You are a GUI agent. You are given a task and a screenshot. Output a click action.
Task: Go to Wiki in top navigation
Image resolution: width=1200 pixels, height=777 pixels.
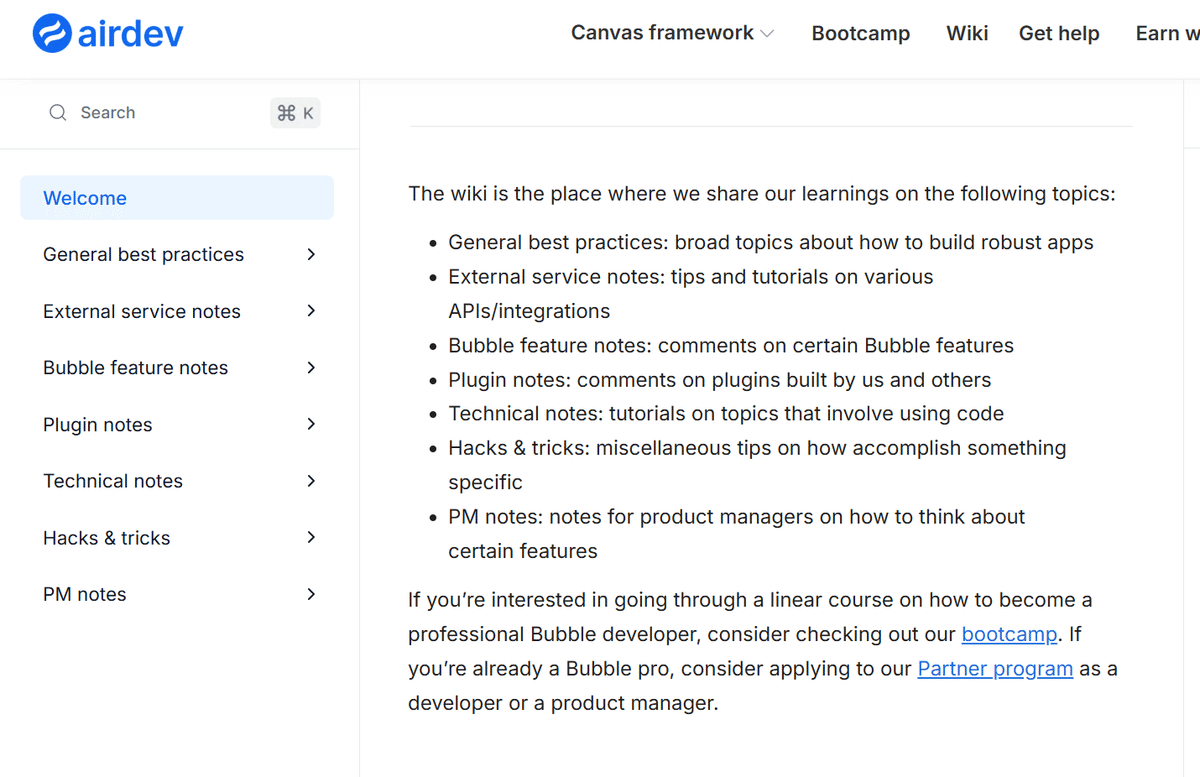coord(967,34)
